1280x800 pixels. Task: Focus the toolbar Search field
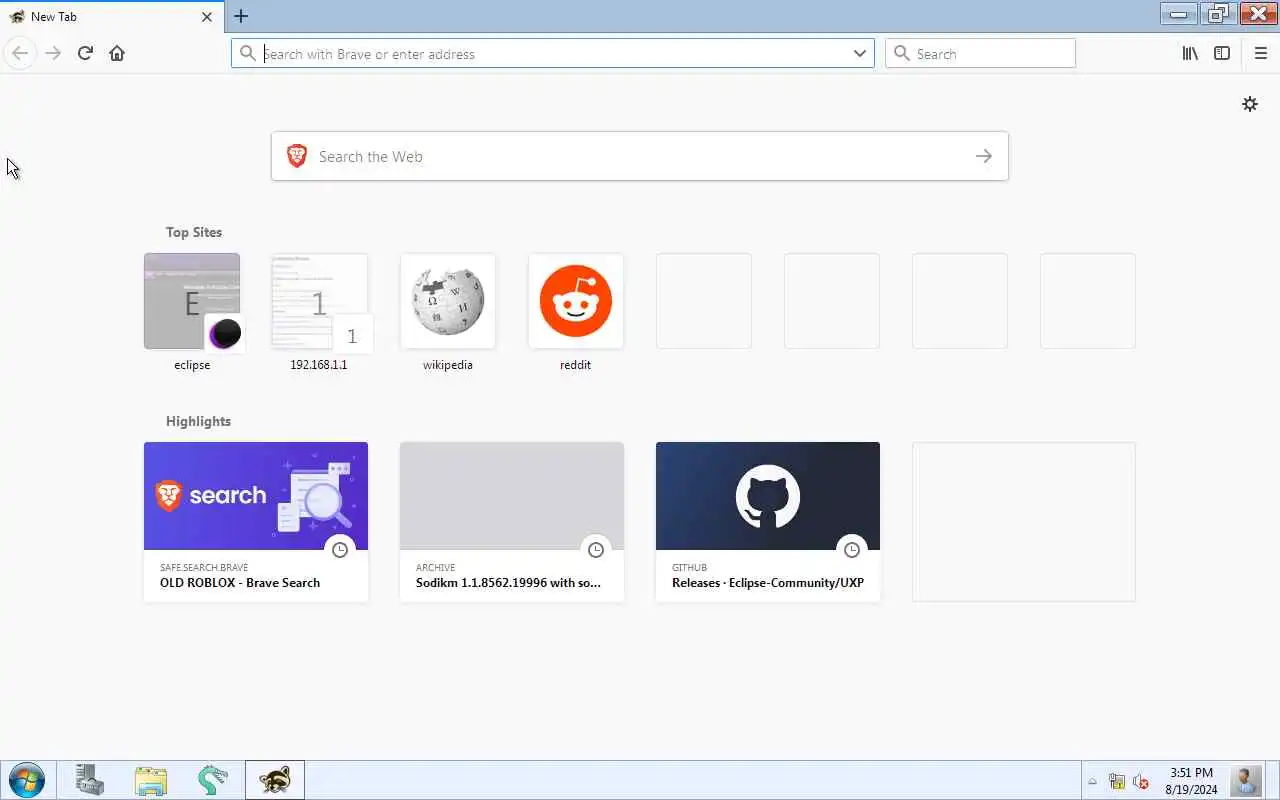(x=980, y=53)
